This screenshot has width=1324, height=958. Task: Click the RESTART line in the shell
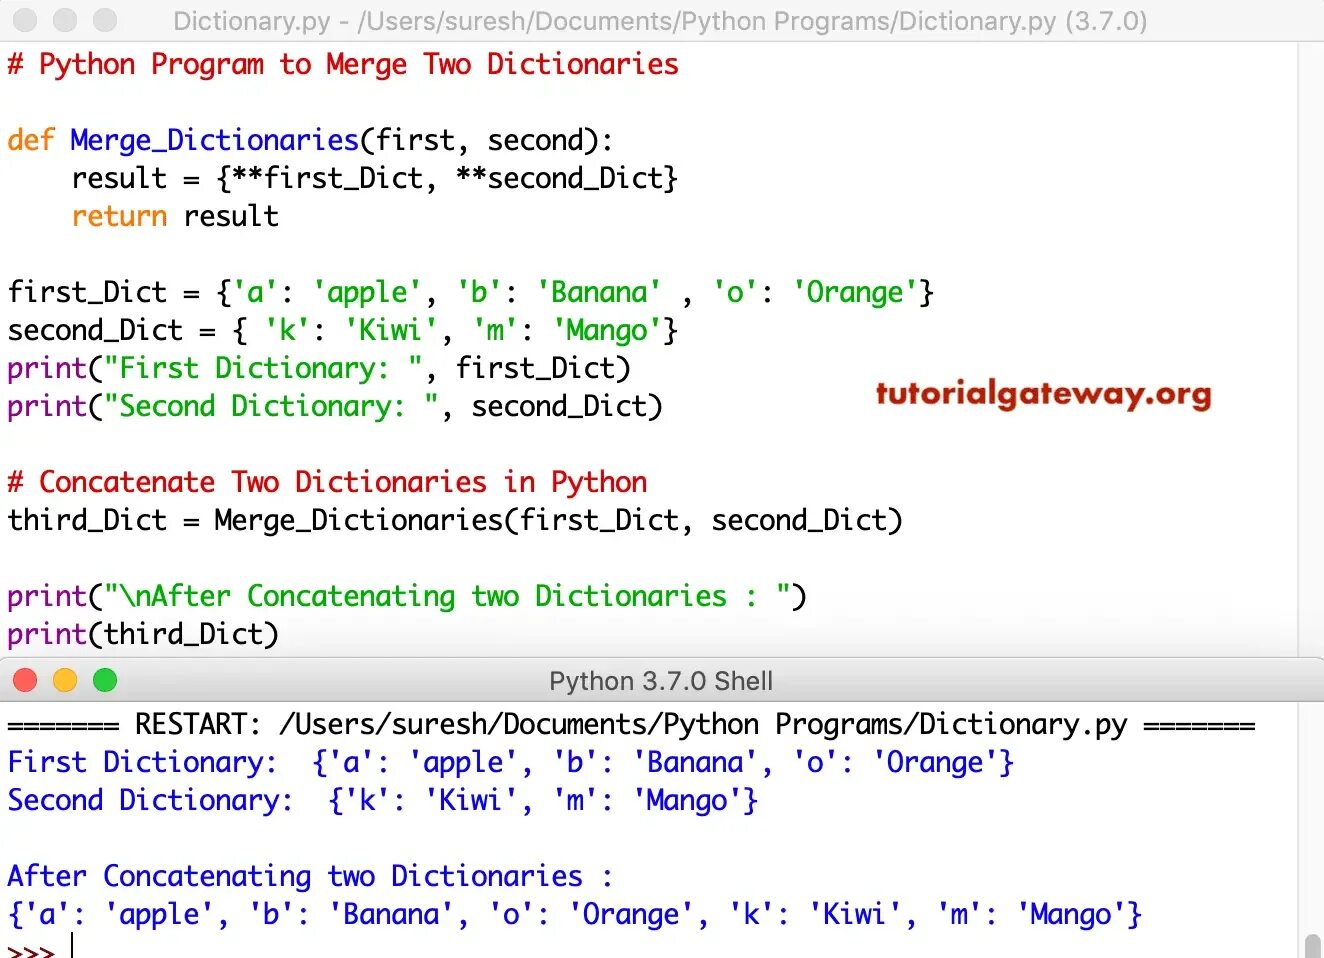click(x=631, y=725)
